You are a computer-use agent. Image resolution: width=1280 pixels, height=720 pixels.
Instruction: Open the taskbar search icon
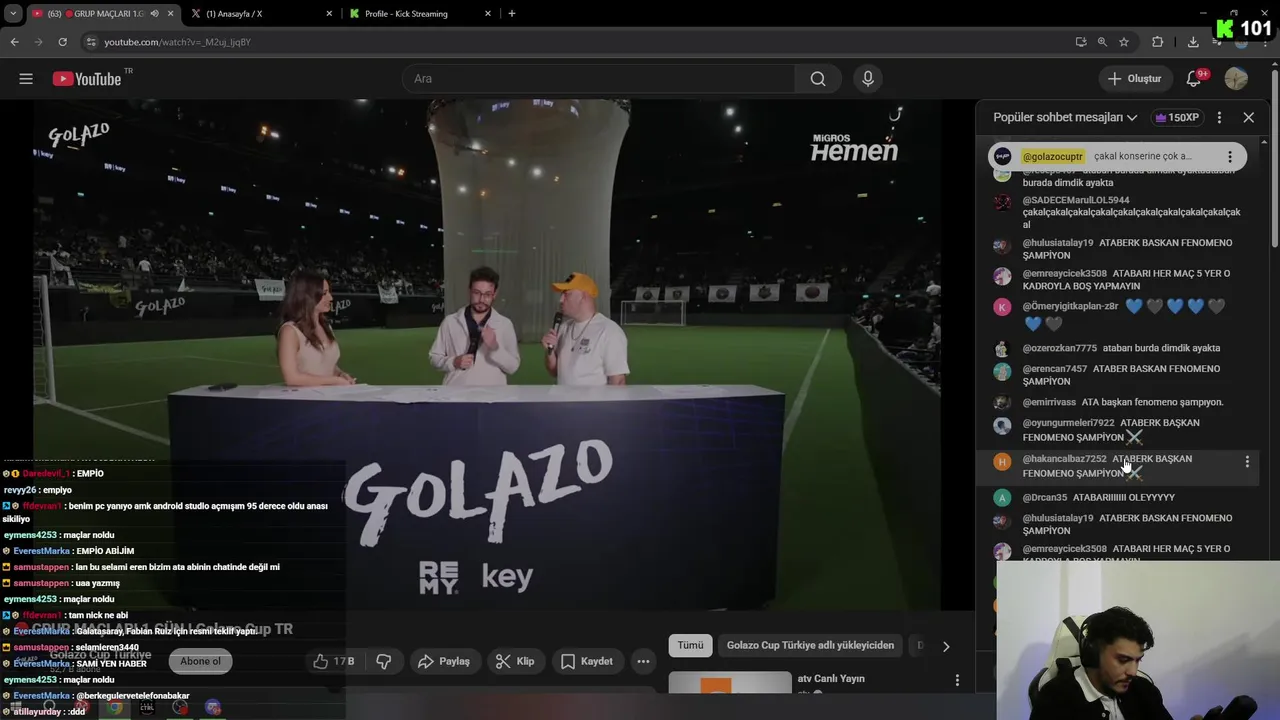click(49, 707)
